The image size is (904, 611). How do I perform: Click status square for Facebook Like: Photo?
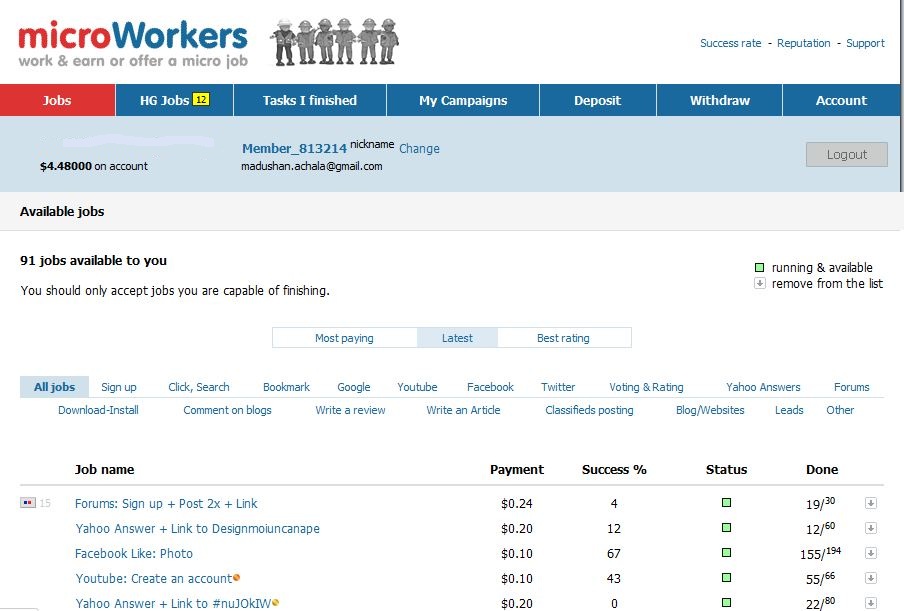726,553
